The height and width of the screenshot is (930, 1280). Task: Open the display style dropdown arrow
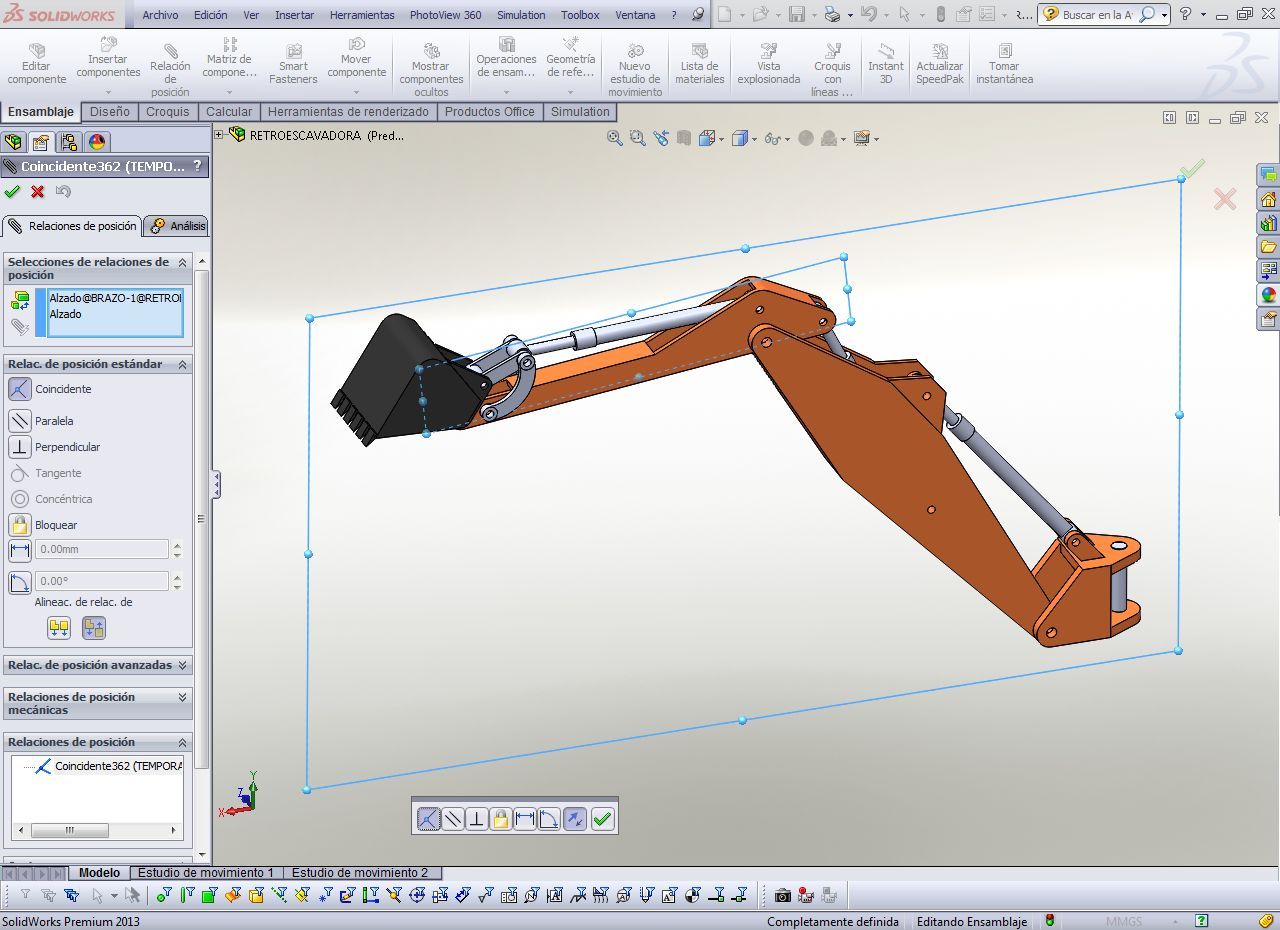tap(755, 139)
